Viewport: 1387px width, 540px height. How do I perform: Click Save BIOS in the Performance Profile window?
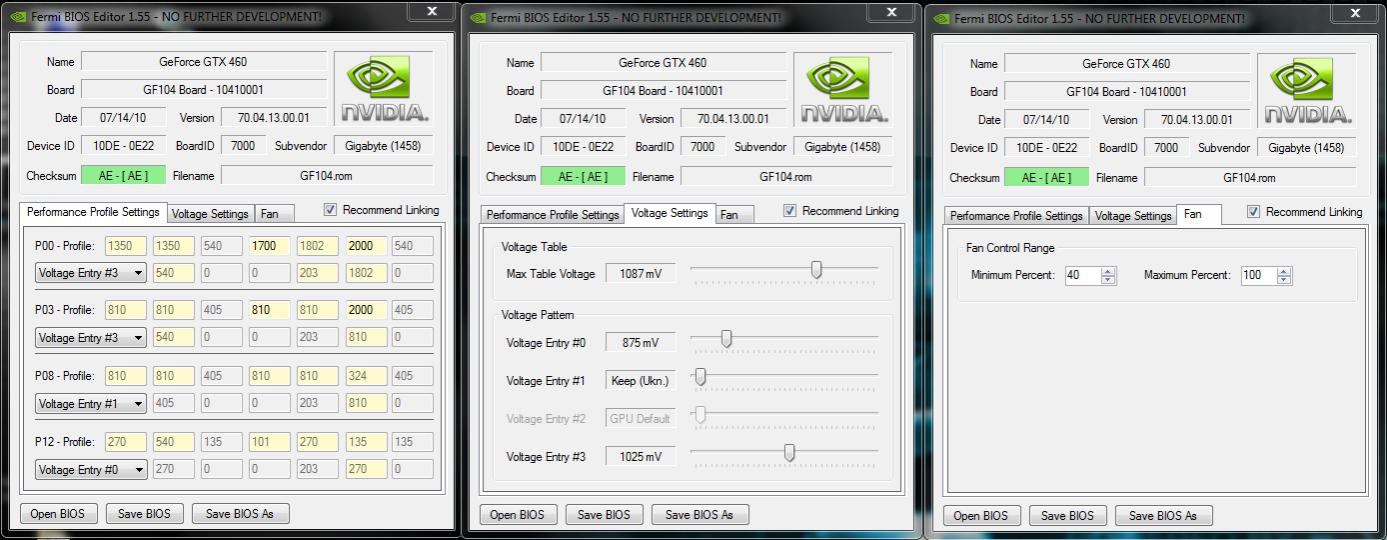point(145,514)
